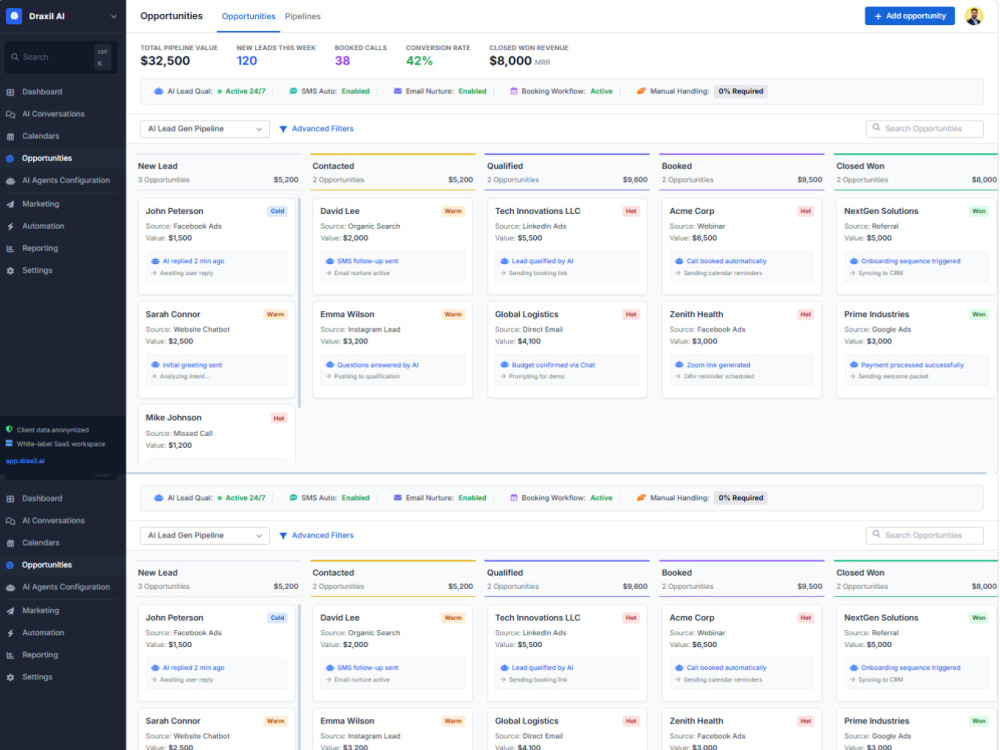Open the Mike Johnson opportunity card
Viewport: 1000px width, 750px height.
tap(217, 433)
